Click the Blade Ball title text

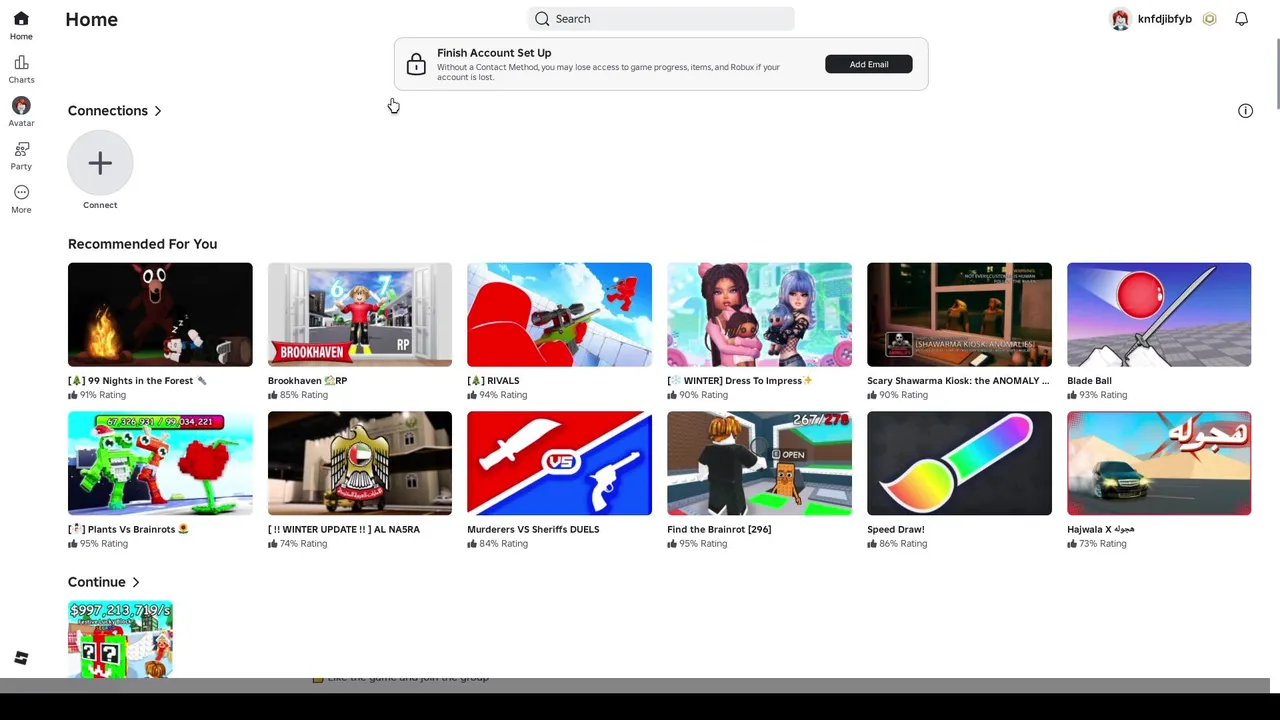1089,381
